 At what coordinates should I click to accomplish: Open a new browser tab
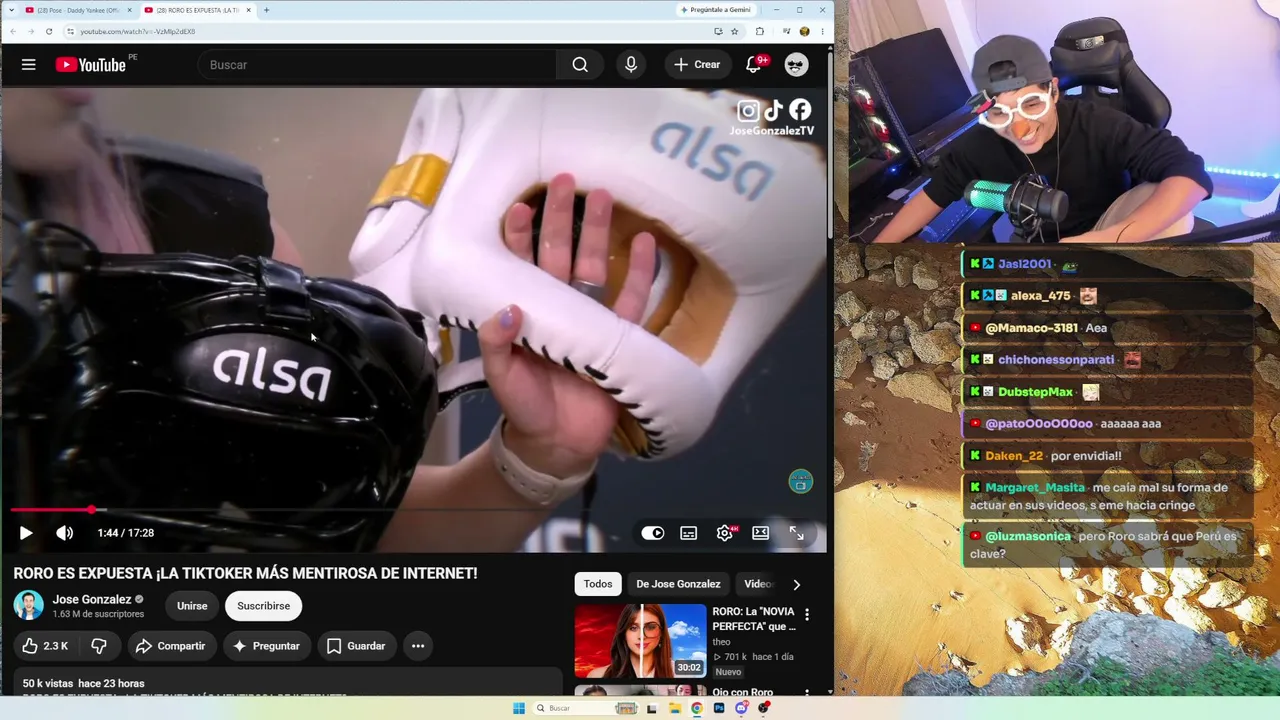pos(266,10)
